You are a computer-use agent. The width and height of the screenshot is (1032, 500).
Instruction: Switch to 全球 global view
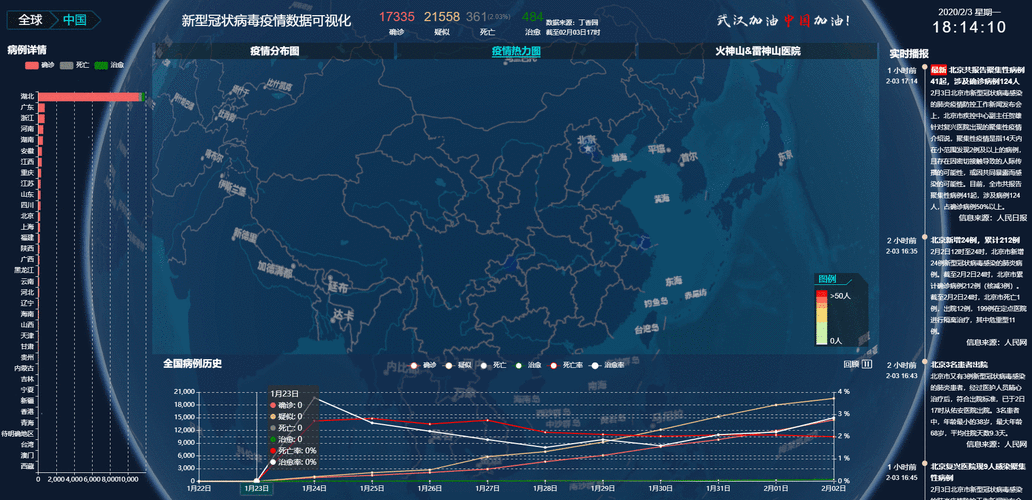click(30, 19)
